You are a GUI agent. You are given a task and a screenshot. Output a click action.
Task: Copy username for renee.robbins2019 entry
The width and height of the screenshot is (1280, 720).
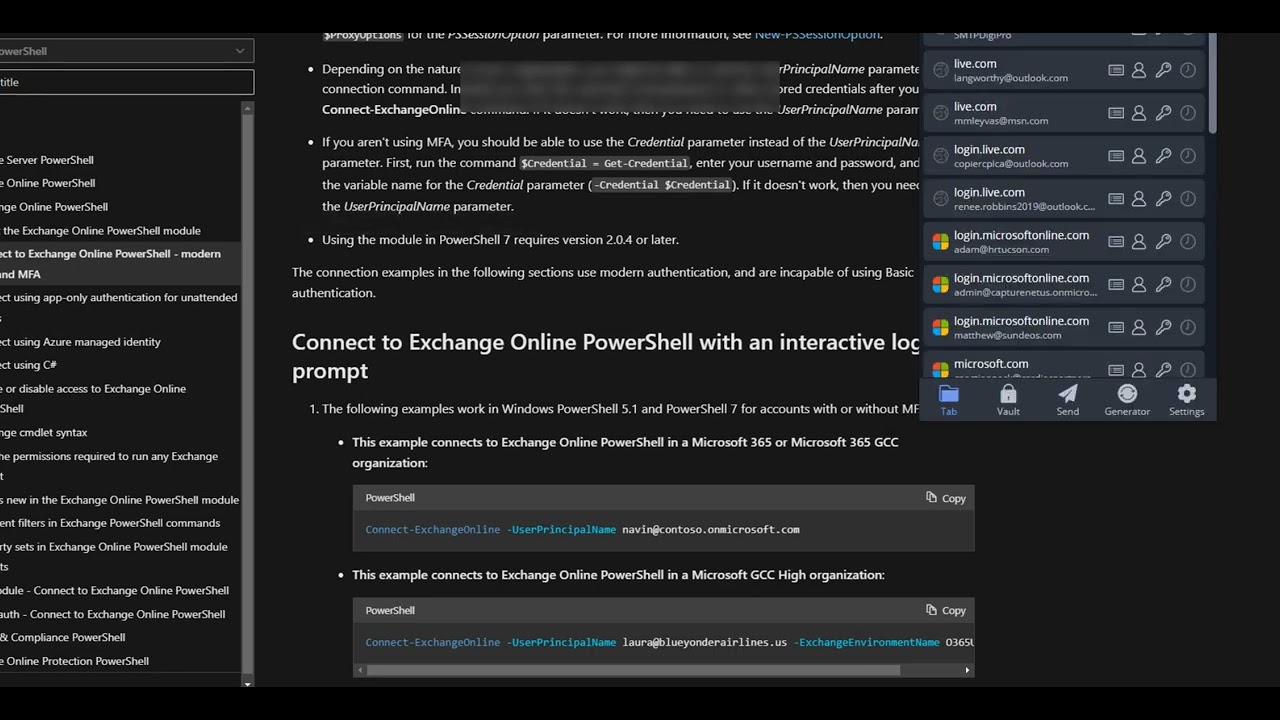pos(1139,199)
